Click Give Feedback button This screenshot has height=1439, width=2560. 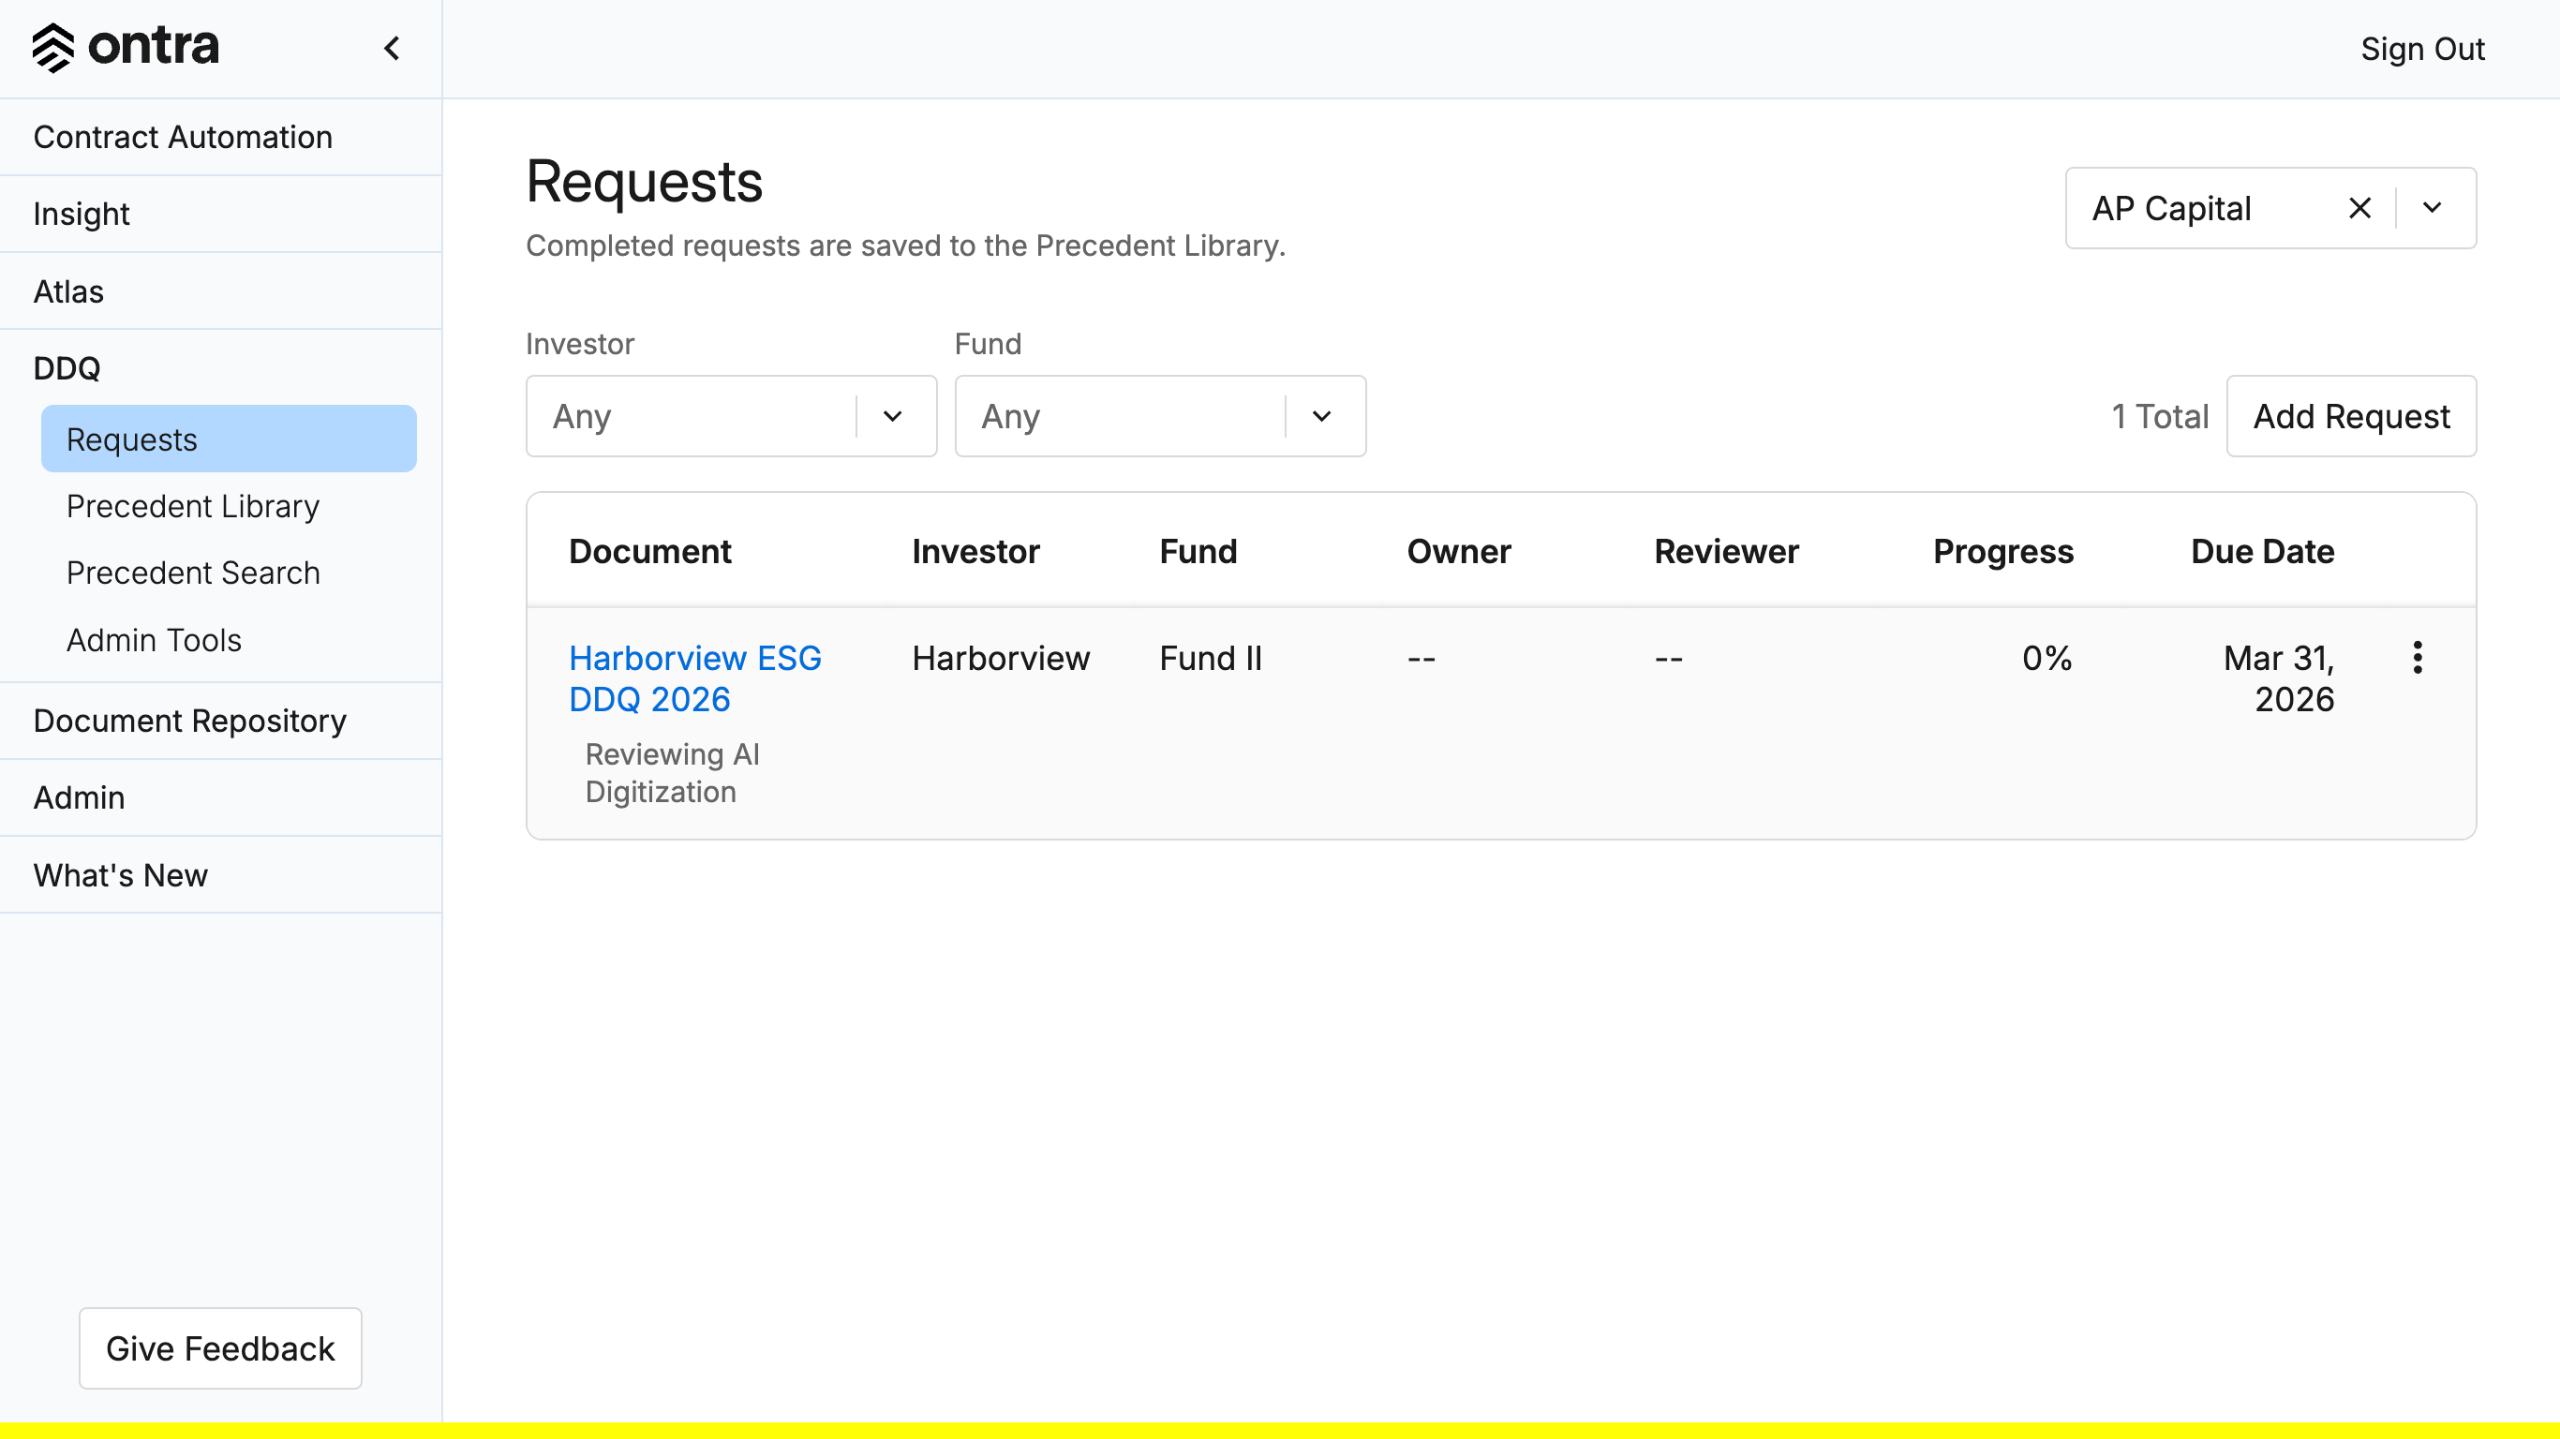click(x=220, y=1348)
